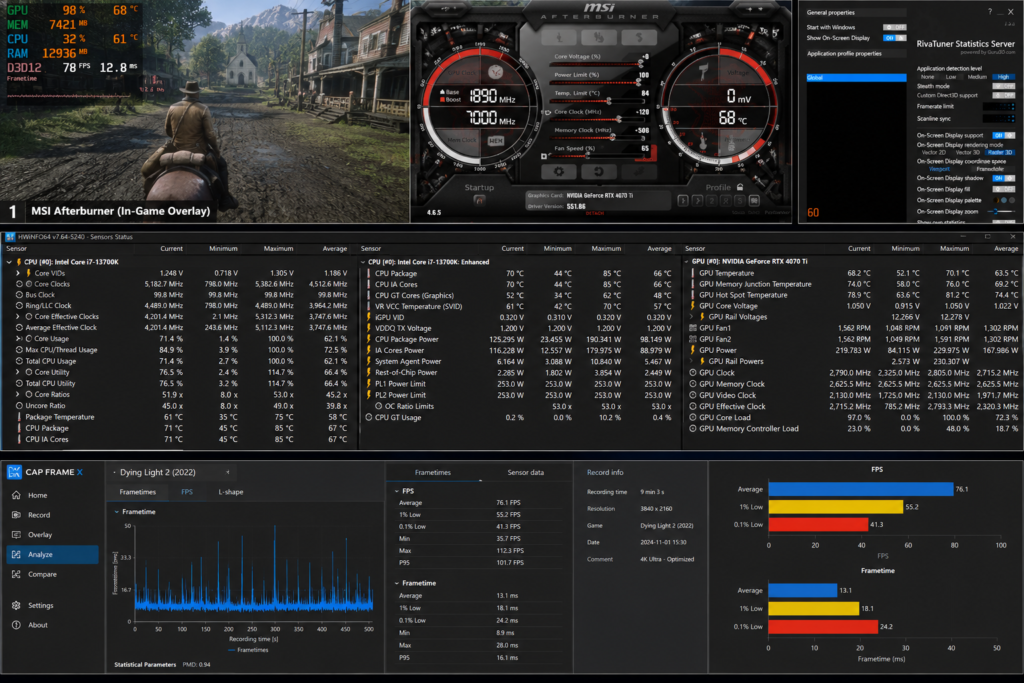Viewport: 1024px width, 683px height.
Task: Open Analyze page in CapFrameX
Action: [x=53, y=554]
